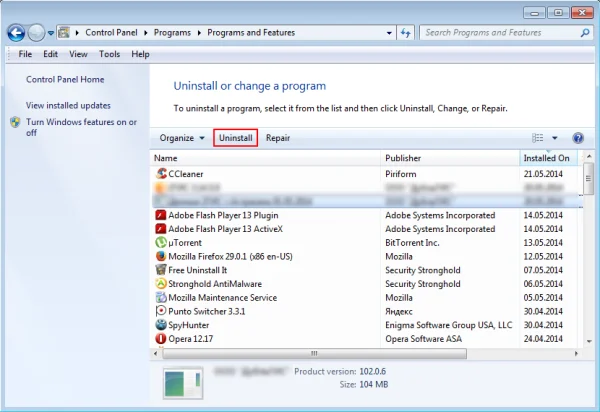Select the µTorrent icon in the list
600x412 pixels.
pyautogui.click(x=161, y=243)
